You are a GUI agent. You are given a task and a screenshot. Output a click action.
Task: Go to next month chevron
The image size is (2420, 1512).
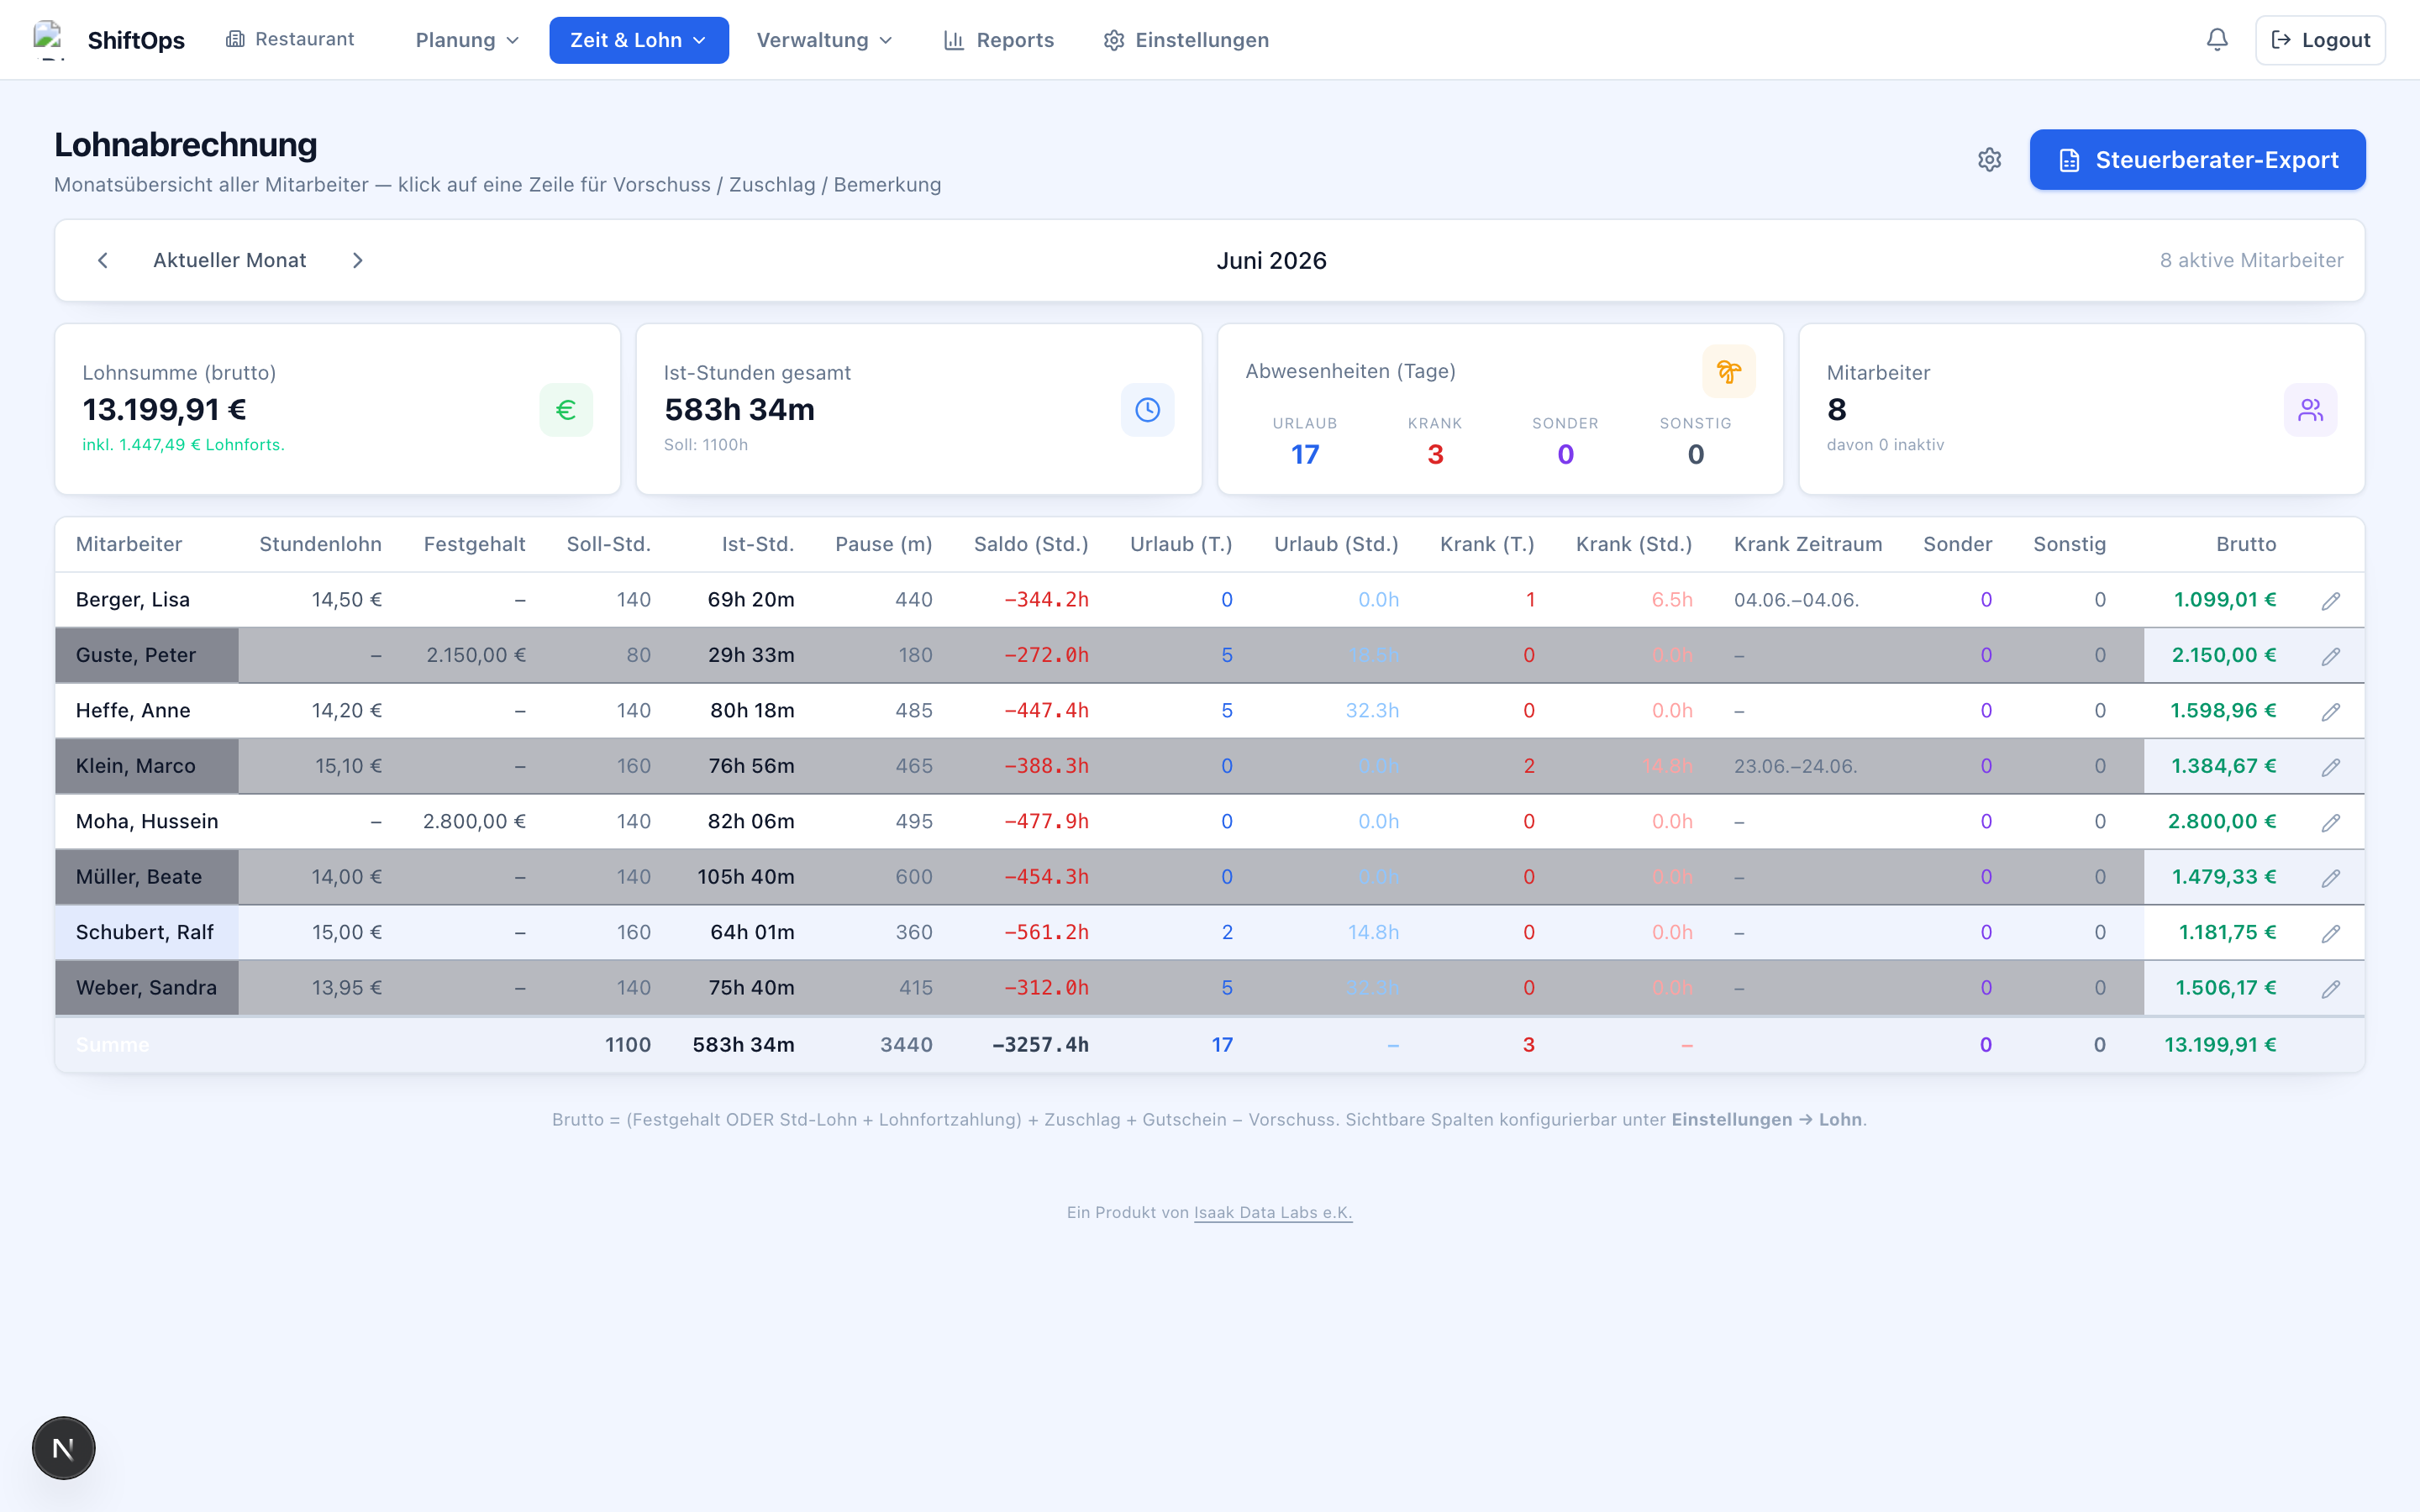tap(358, 260)
